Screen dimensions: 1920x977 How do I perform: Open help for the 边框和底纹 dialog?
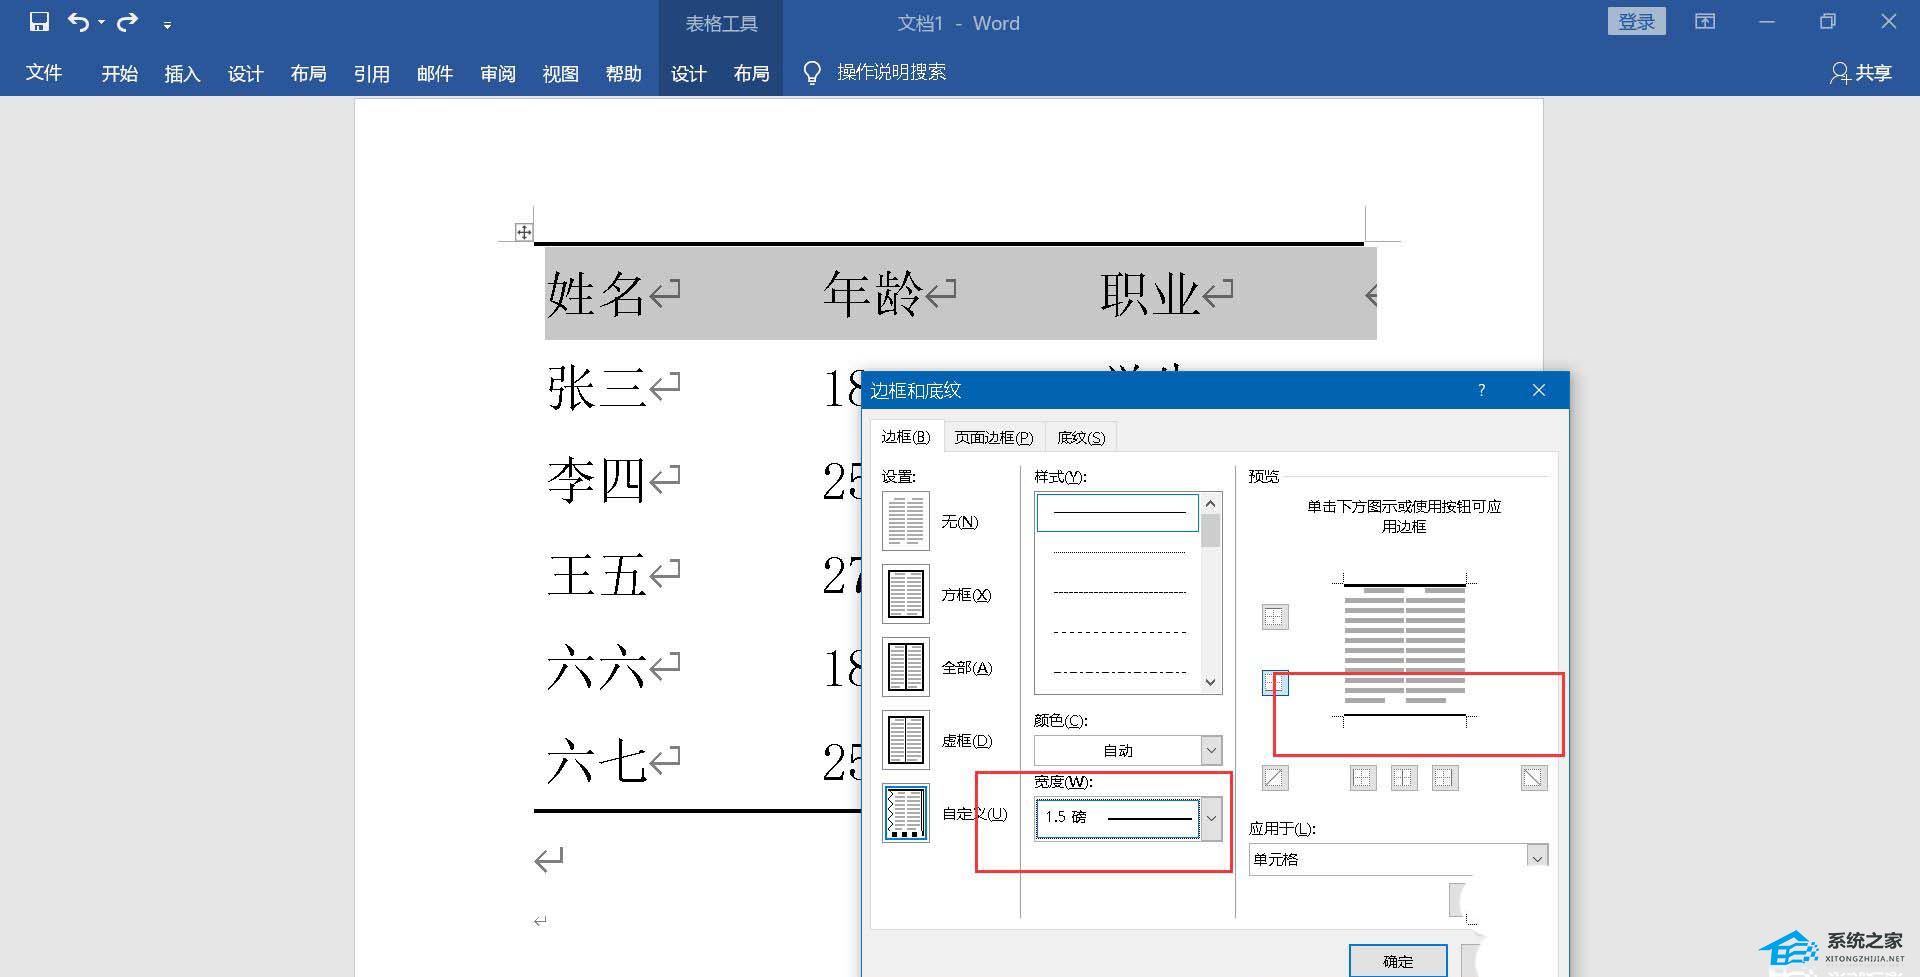click(x=1481, y=390)
